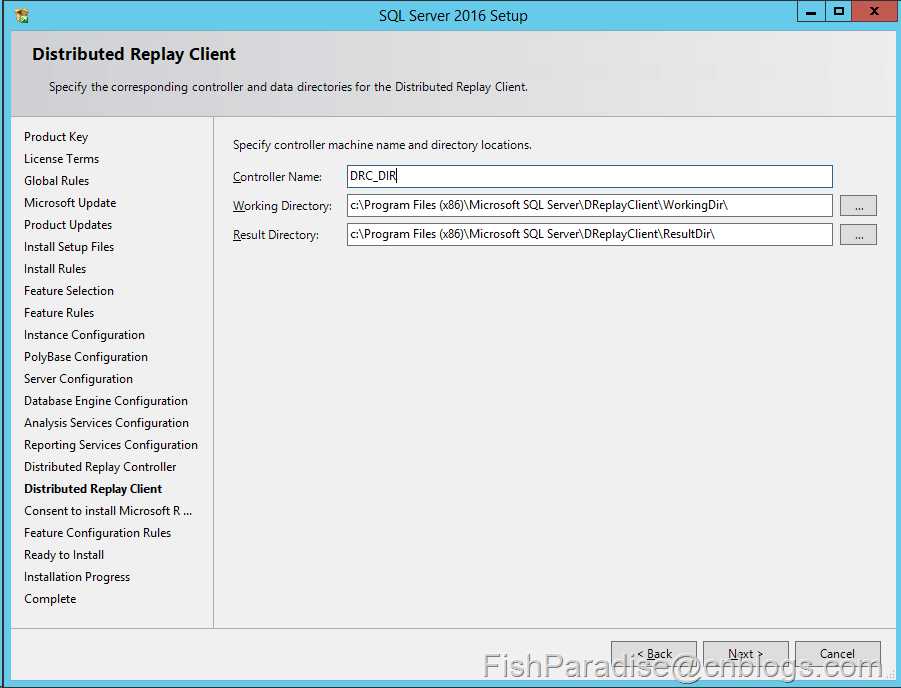Select the Installation Progress step
901x688 pixels.
(76, 576)
